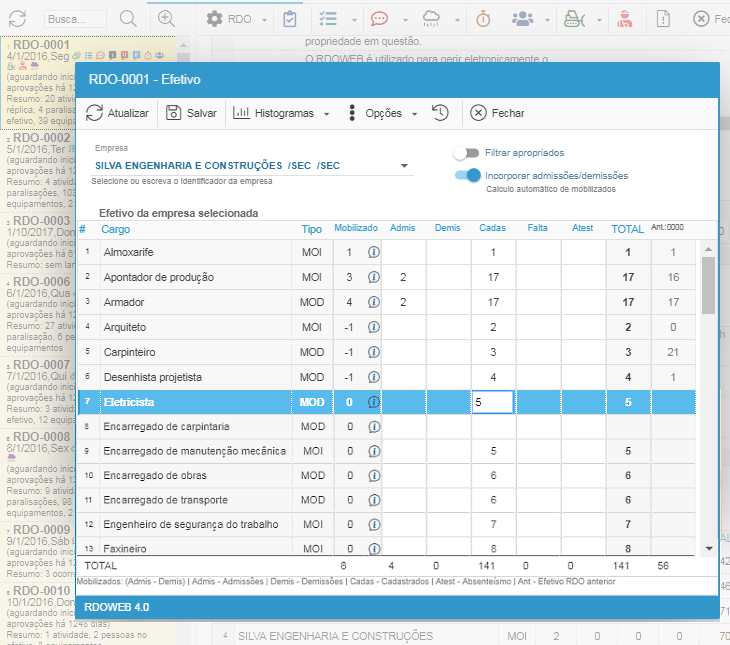The image size is (730, 645).
Task: Click info icon in Engenheiro de segurança row
Action: coord(374,524)
